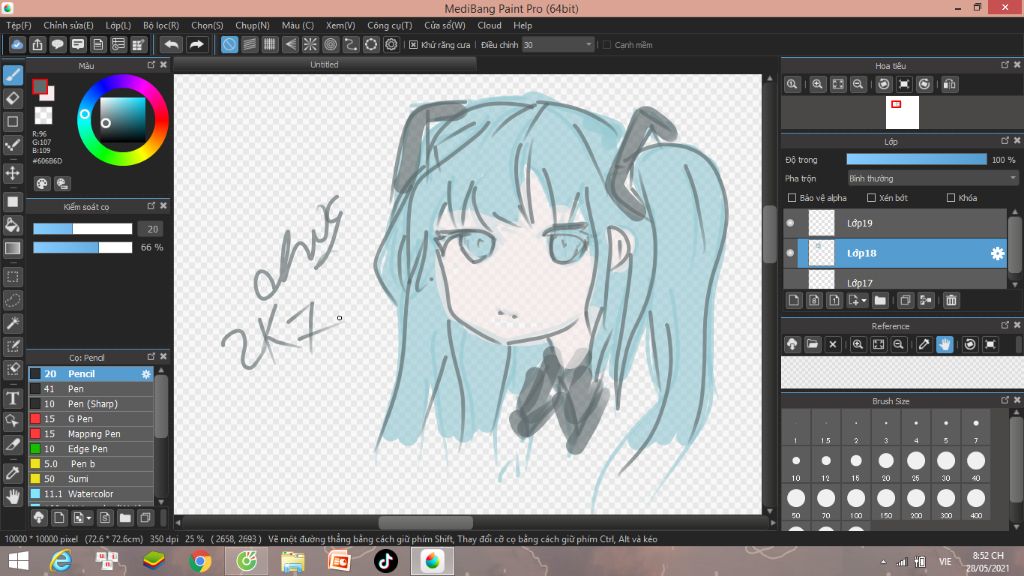Image resolution: width=1024 pixels, height=576 pixels.
Task: Open the Chỉnh sửa(E) menu
Action: click(69, 25)
